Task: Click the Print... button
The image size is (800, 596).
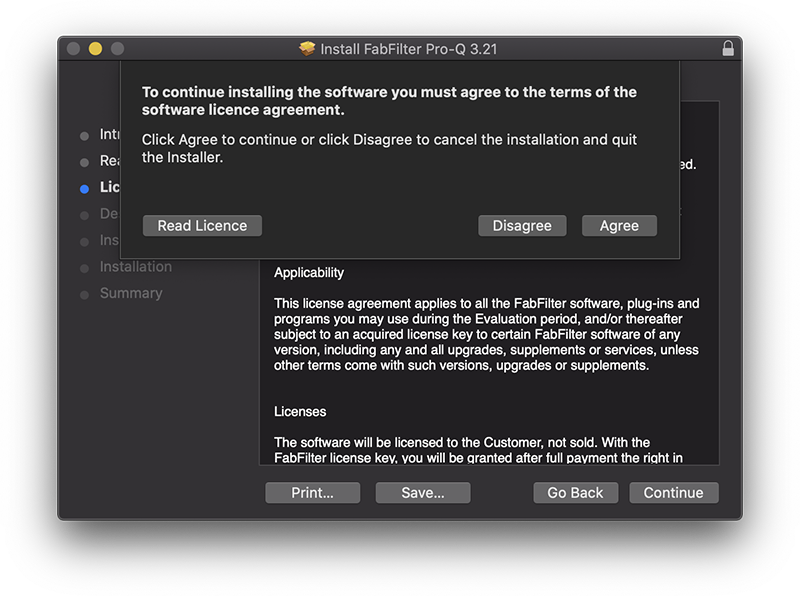Action: coord(312,492)
